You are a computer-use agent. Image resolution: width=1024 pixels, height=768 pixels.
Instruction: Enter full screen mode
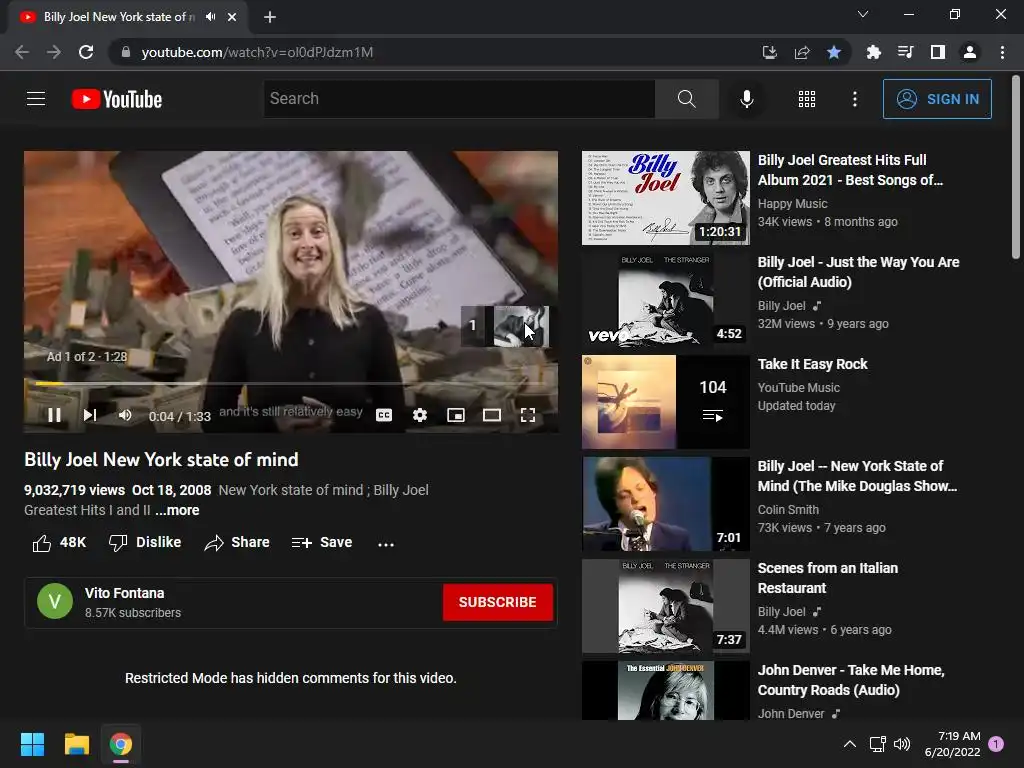[x=528, y=415]
